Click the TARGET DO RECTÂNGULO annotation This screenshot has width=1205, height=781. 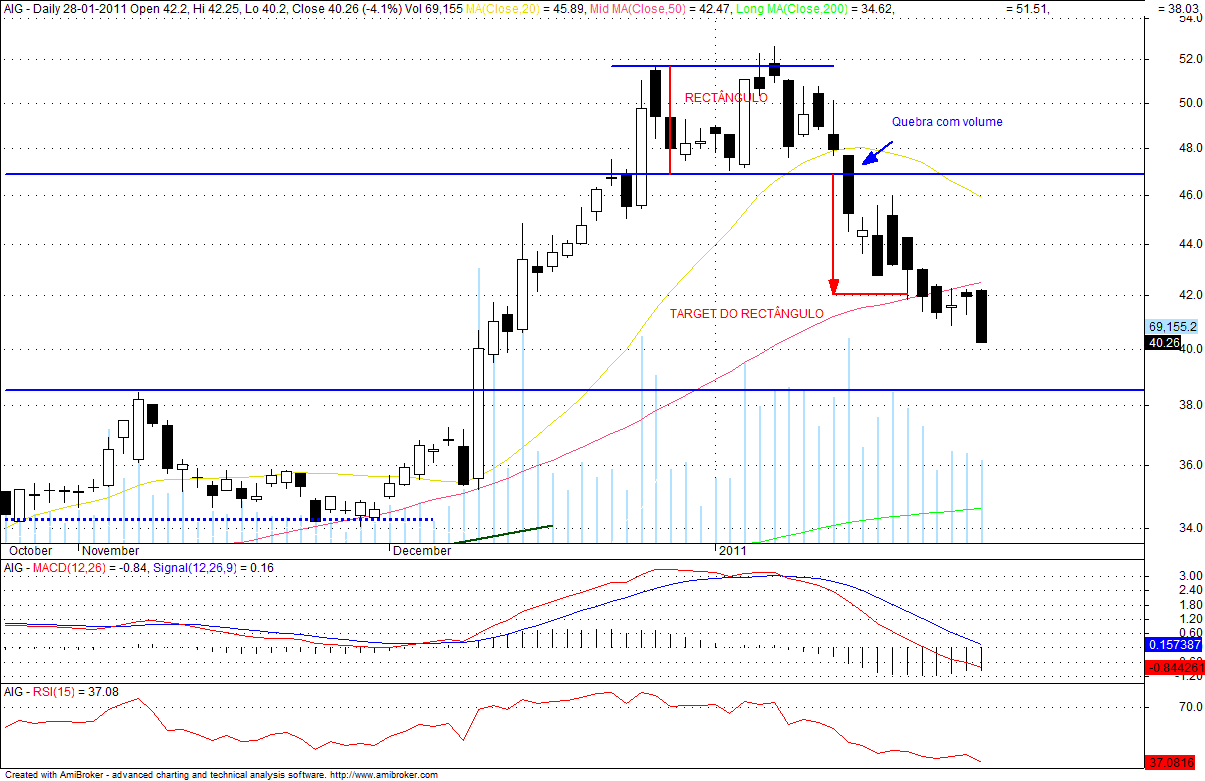tap(747, 313)
